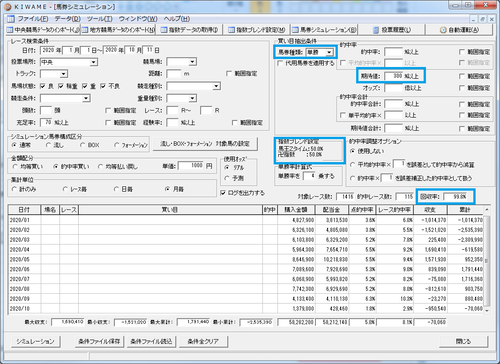Click the KIWAME app icon in title bar
This screenshot has height=364, width=500.
(x=8, y=6)
